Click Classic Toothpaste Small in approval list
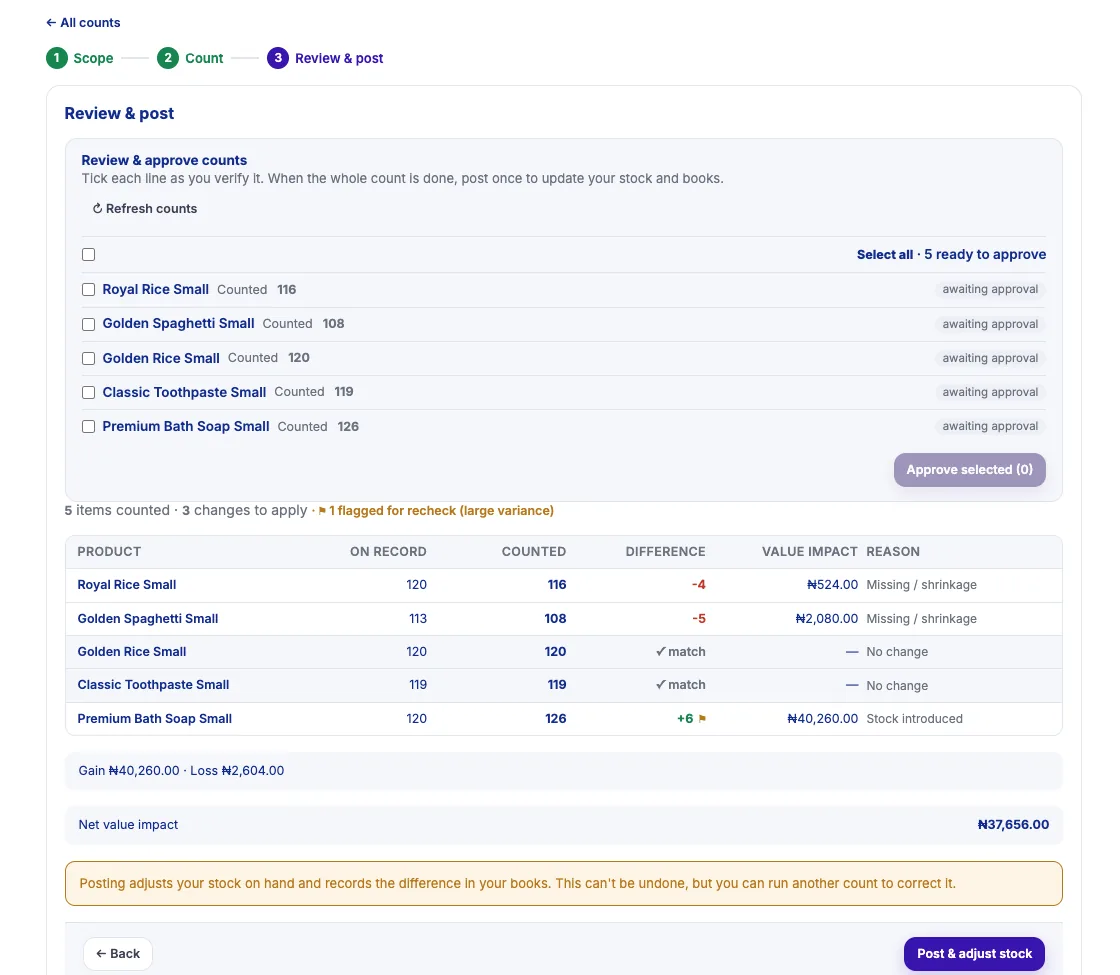Image resolution: width=1120 pixels, height=975 pixels. (184, 392)
